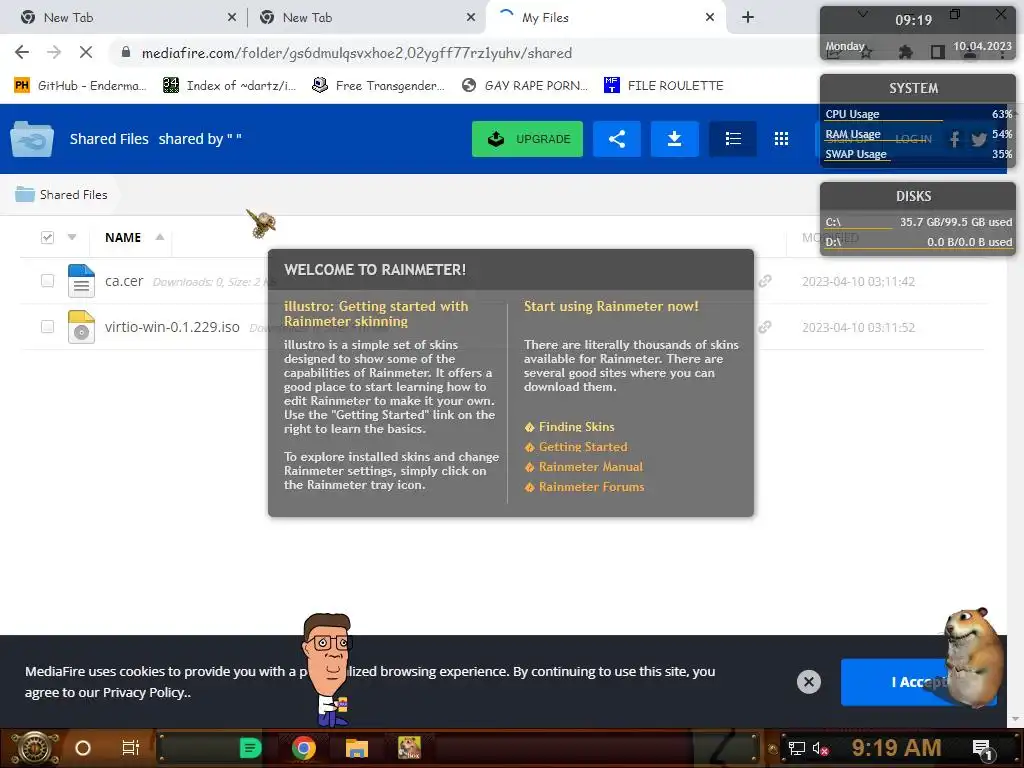Dismiss the cookie notice with X
This screenshot has width=1024, height=768.
click(x=808, y=682)
